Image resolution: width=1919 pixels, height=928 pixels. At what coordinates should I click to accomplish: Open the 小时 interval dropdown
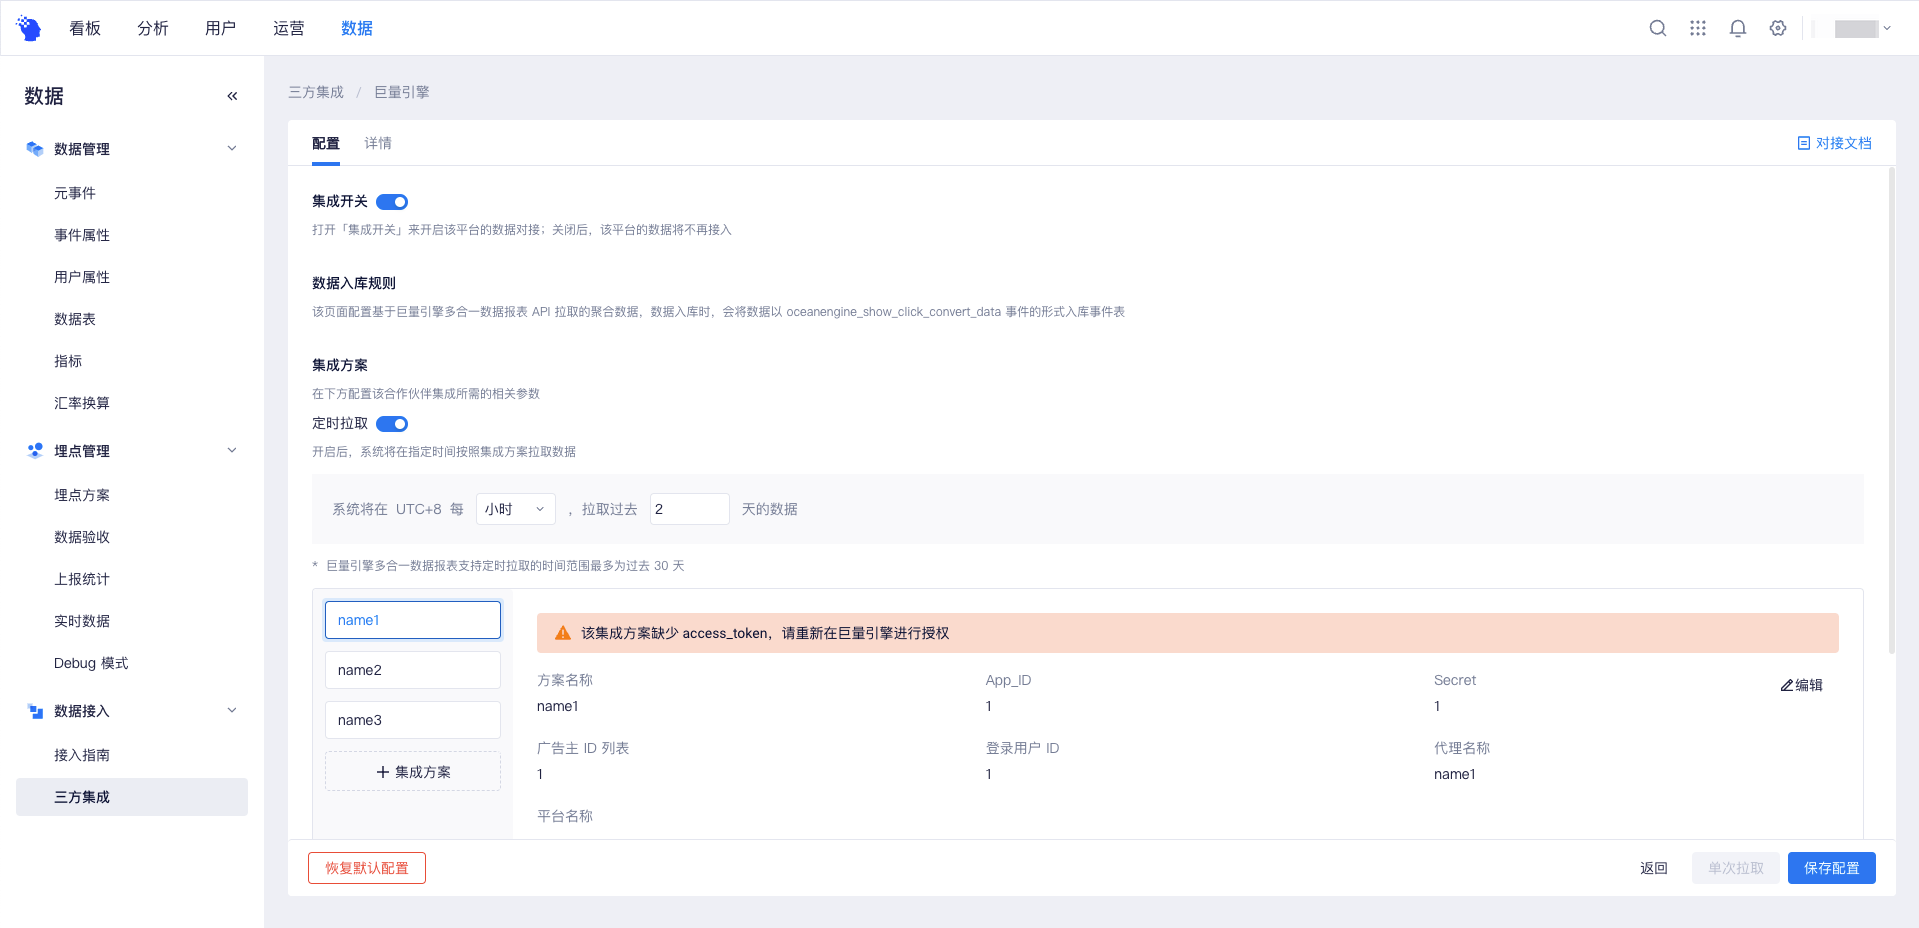tap(515, 509)
